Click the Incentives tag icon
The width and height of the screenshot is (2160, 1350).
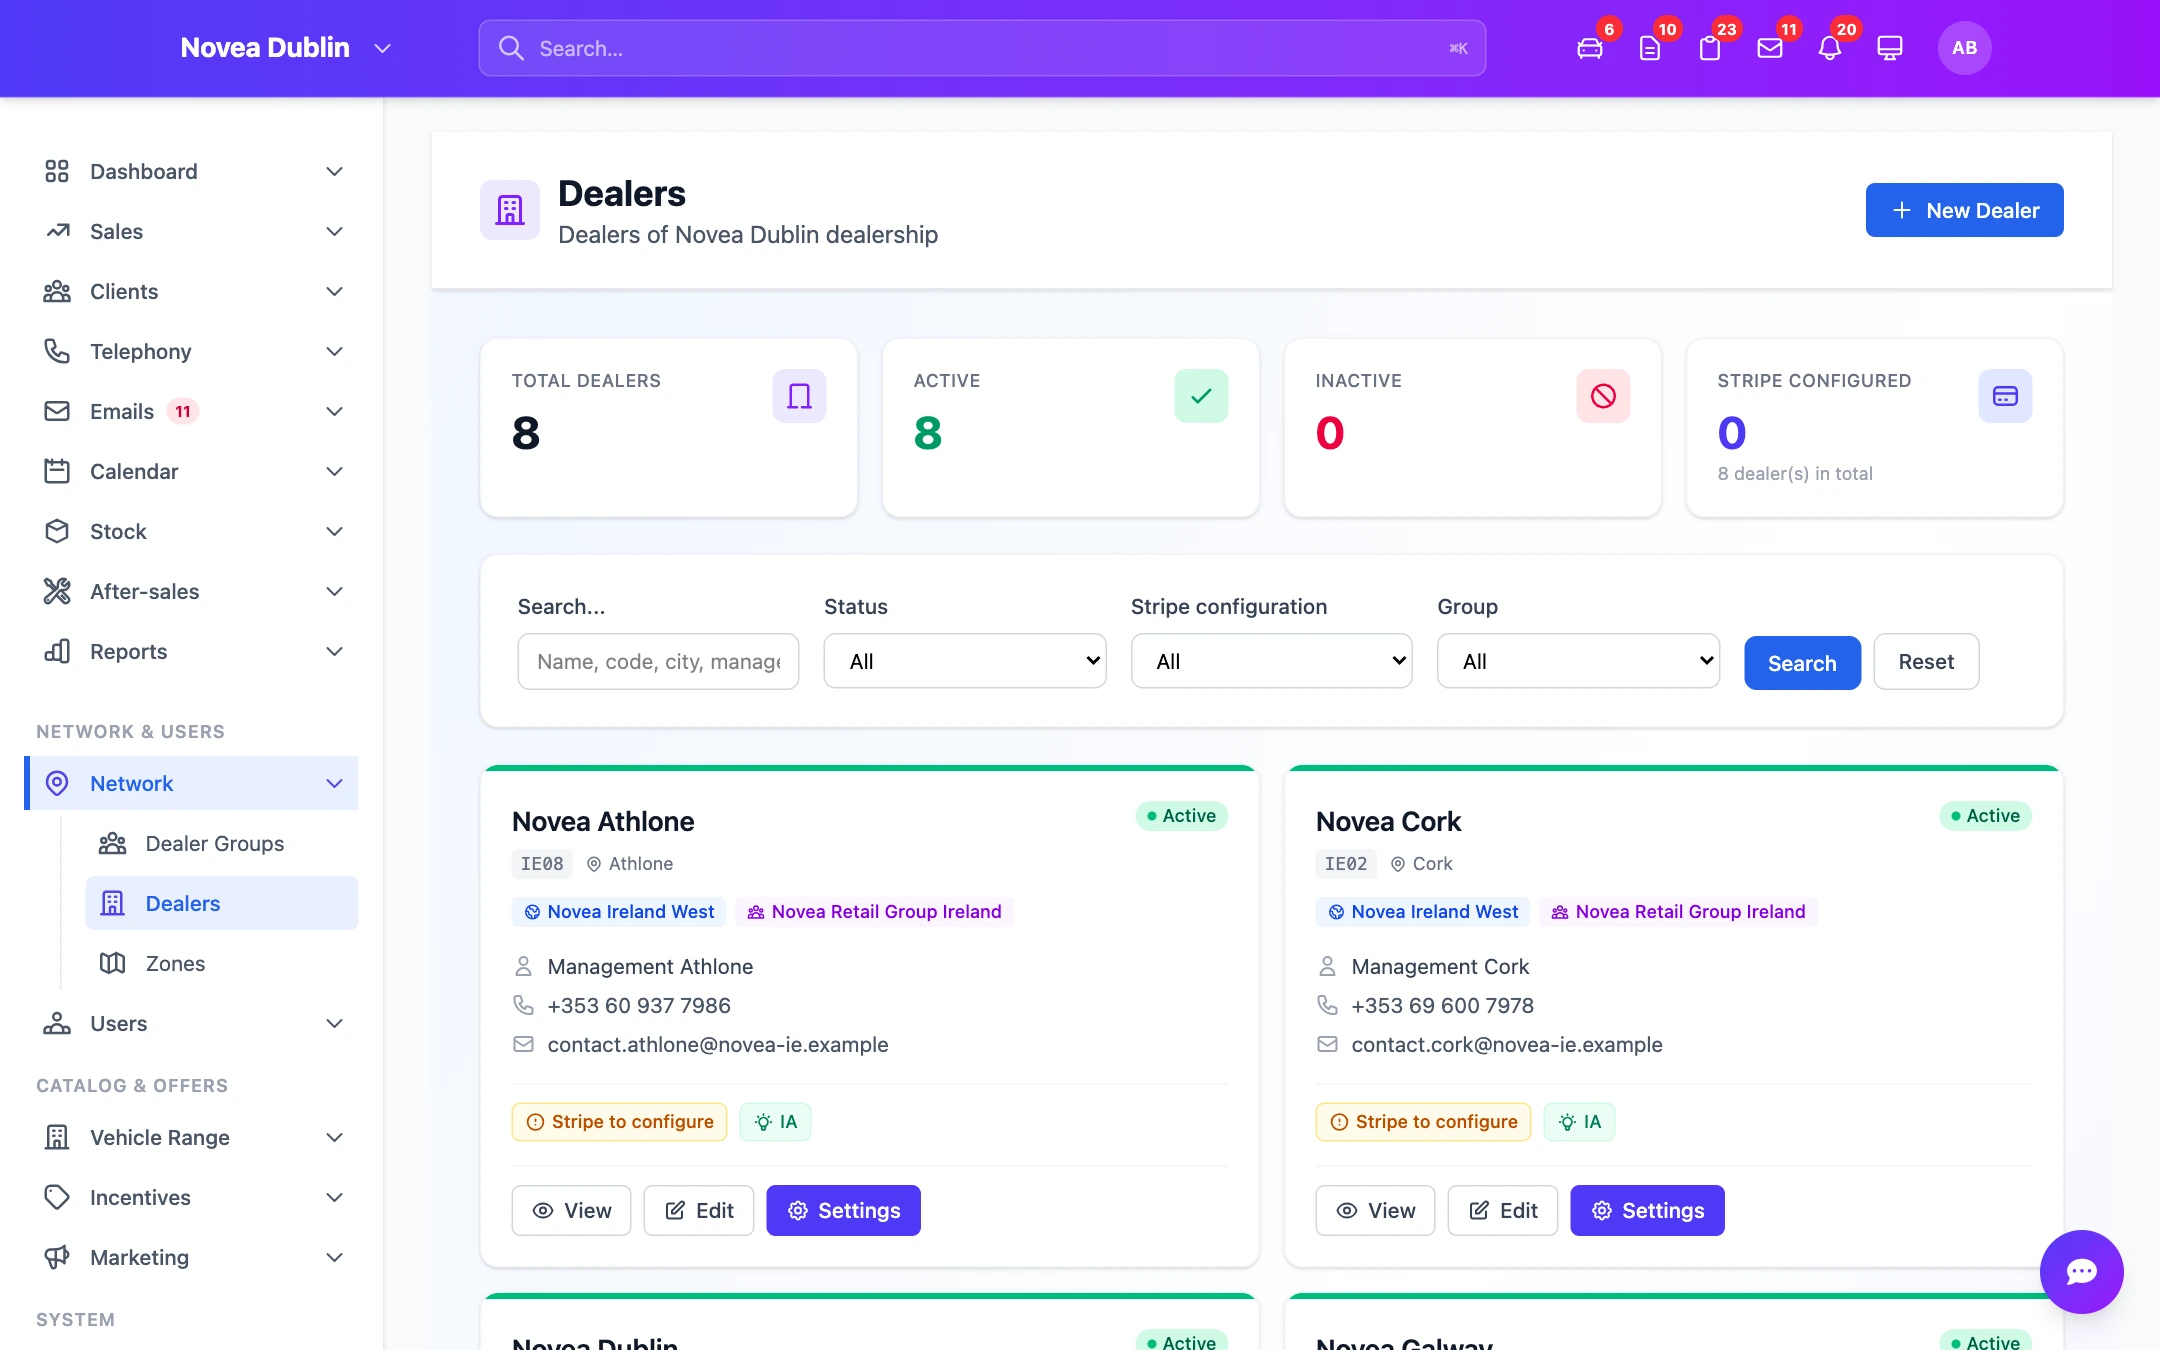pos(57,1197)
